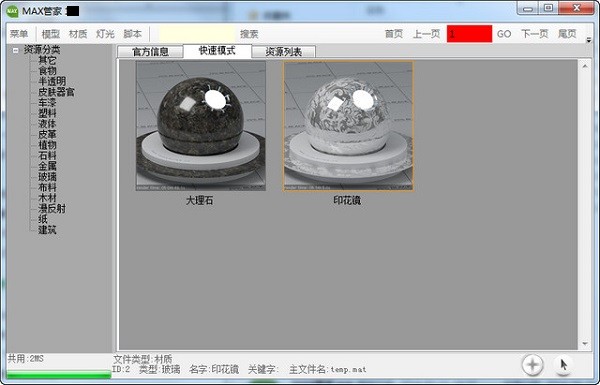
Task: Click the 搜索 button
Action: [x=249, y=34]
